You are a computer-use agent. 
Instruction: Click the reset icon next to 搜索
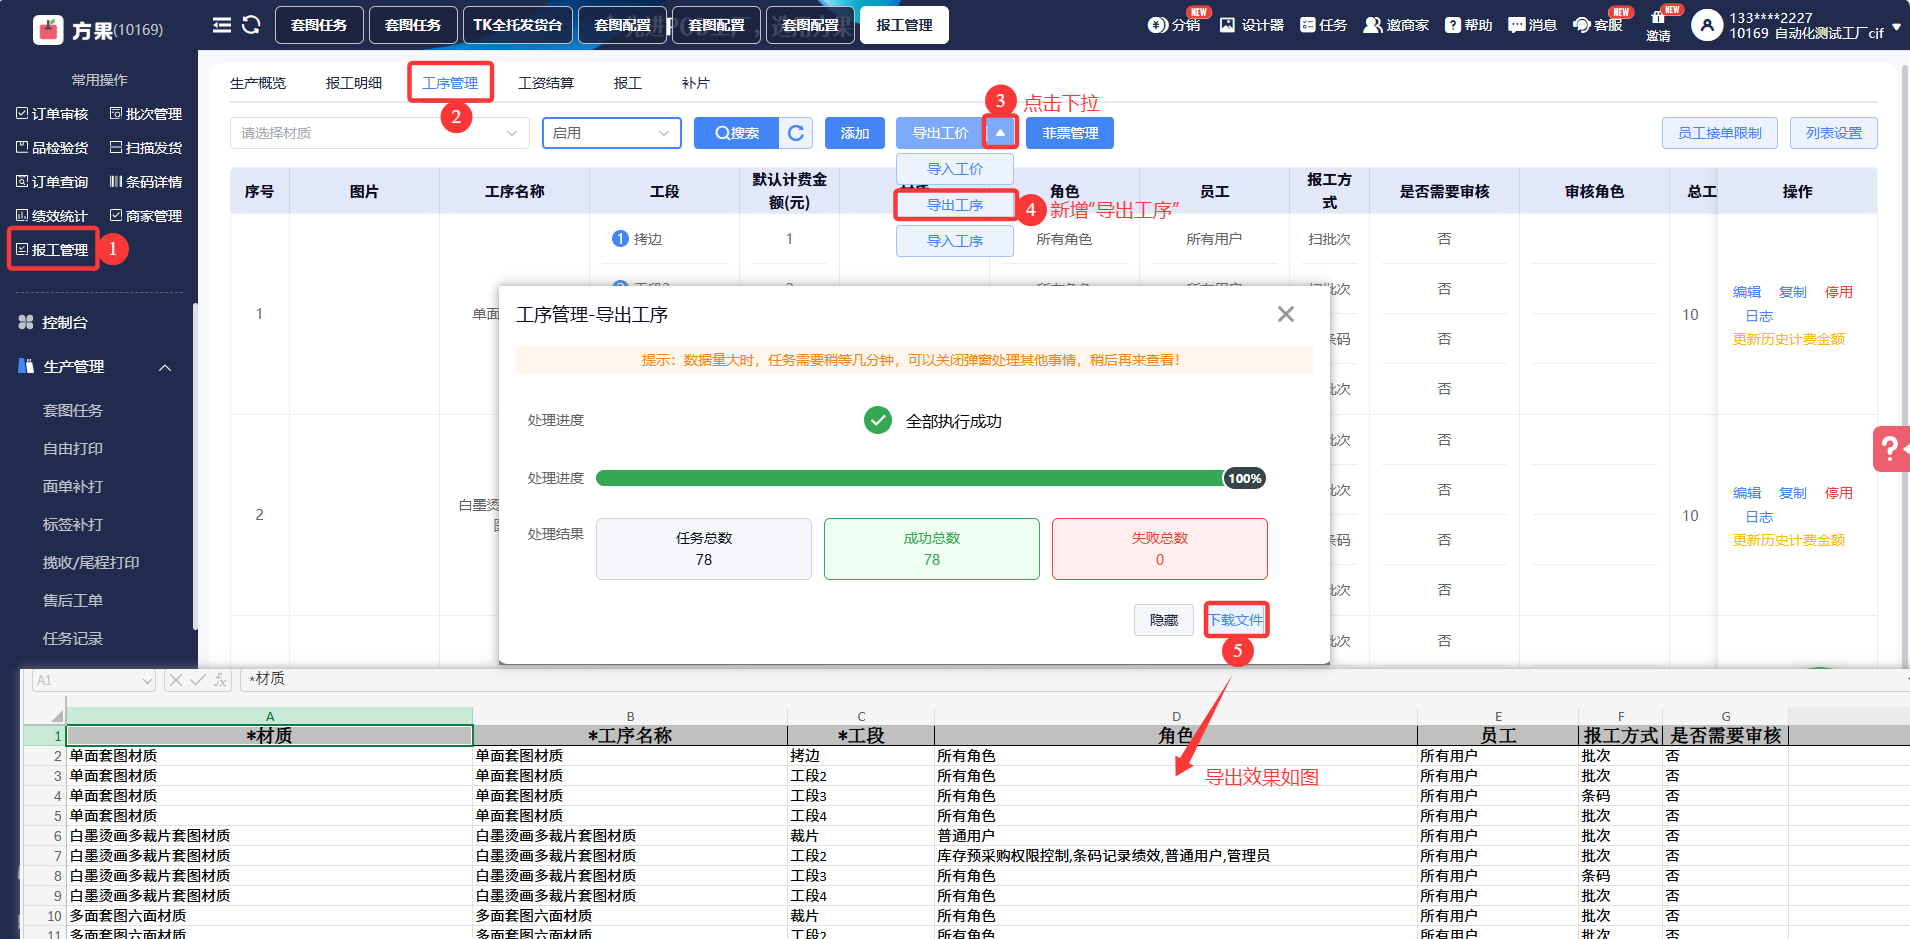pos(796,133)
